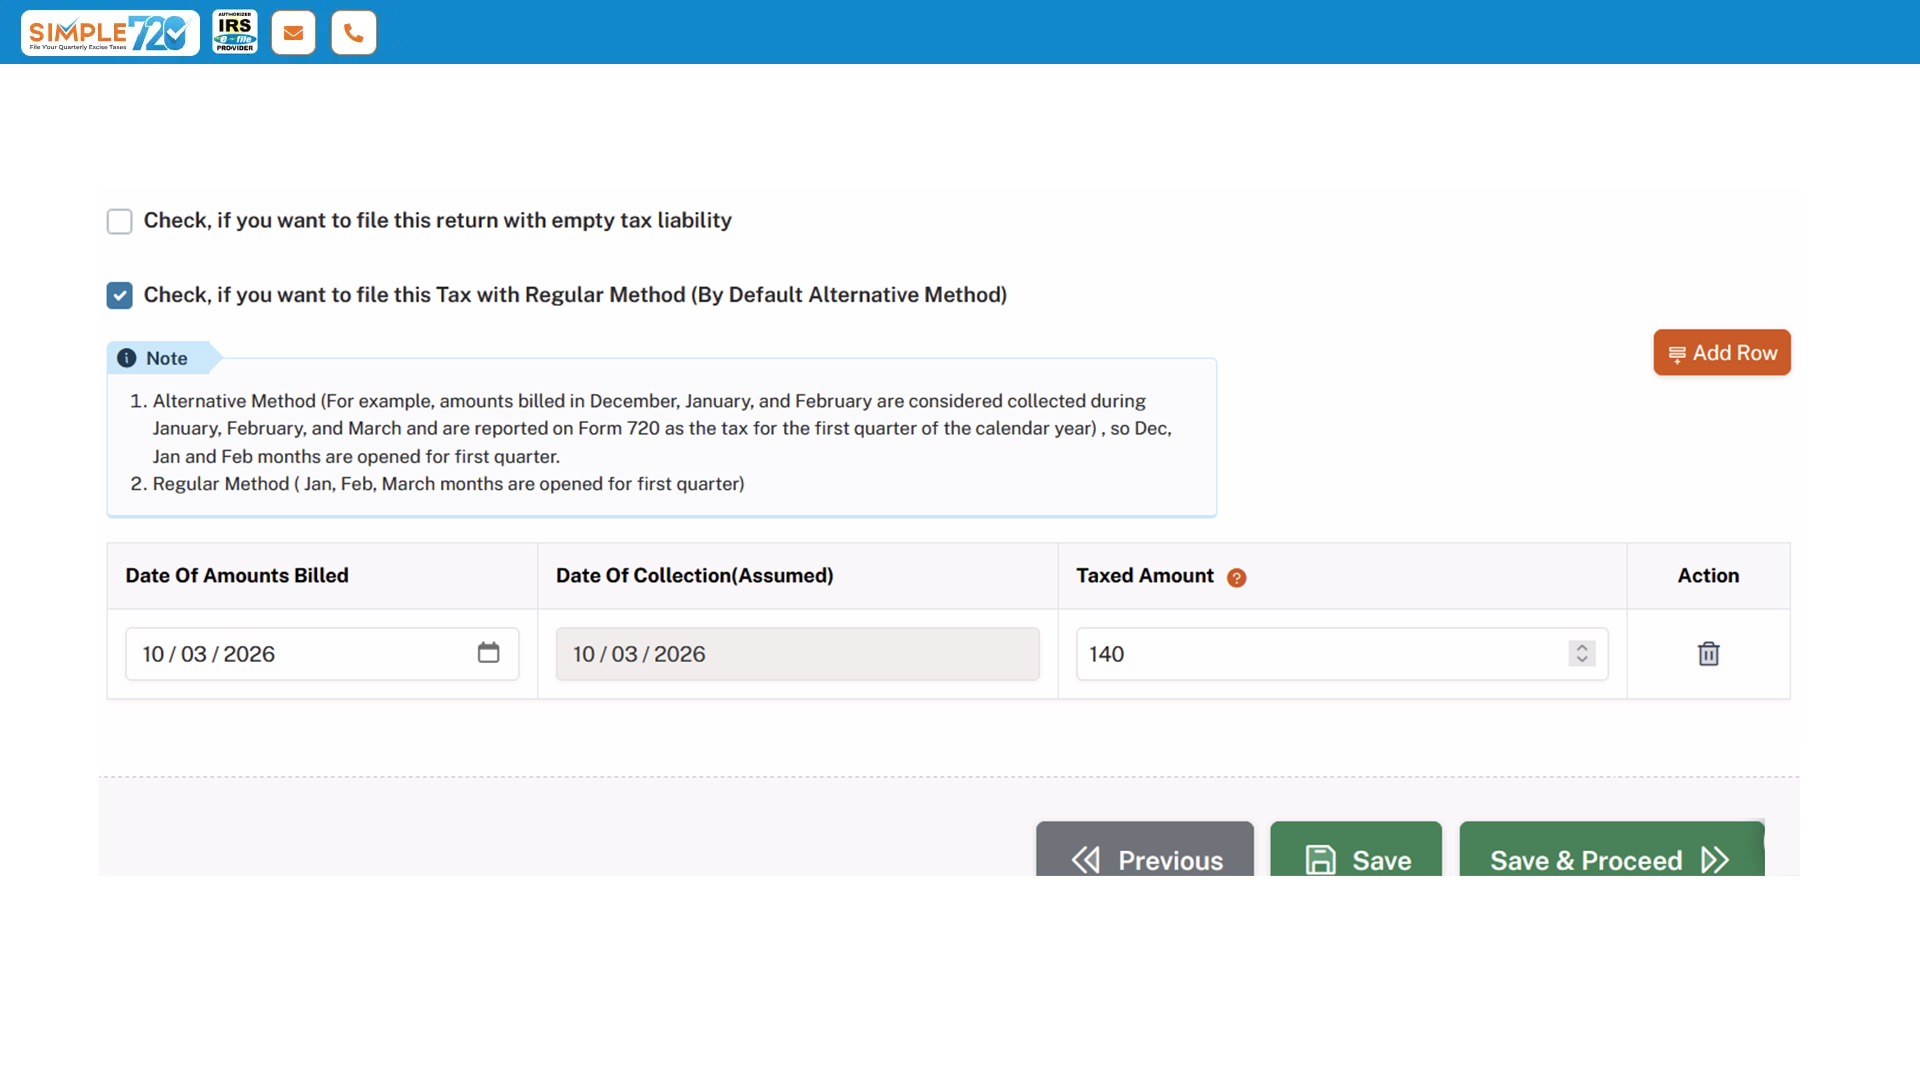
Task: Adjust the Taxed Amount spinner arrows
Action: click(x=1582, y=654)
